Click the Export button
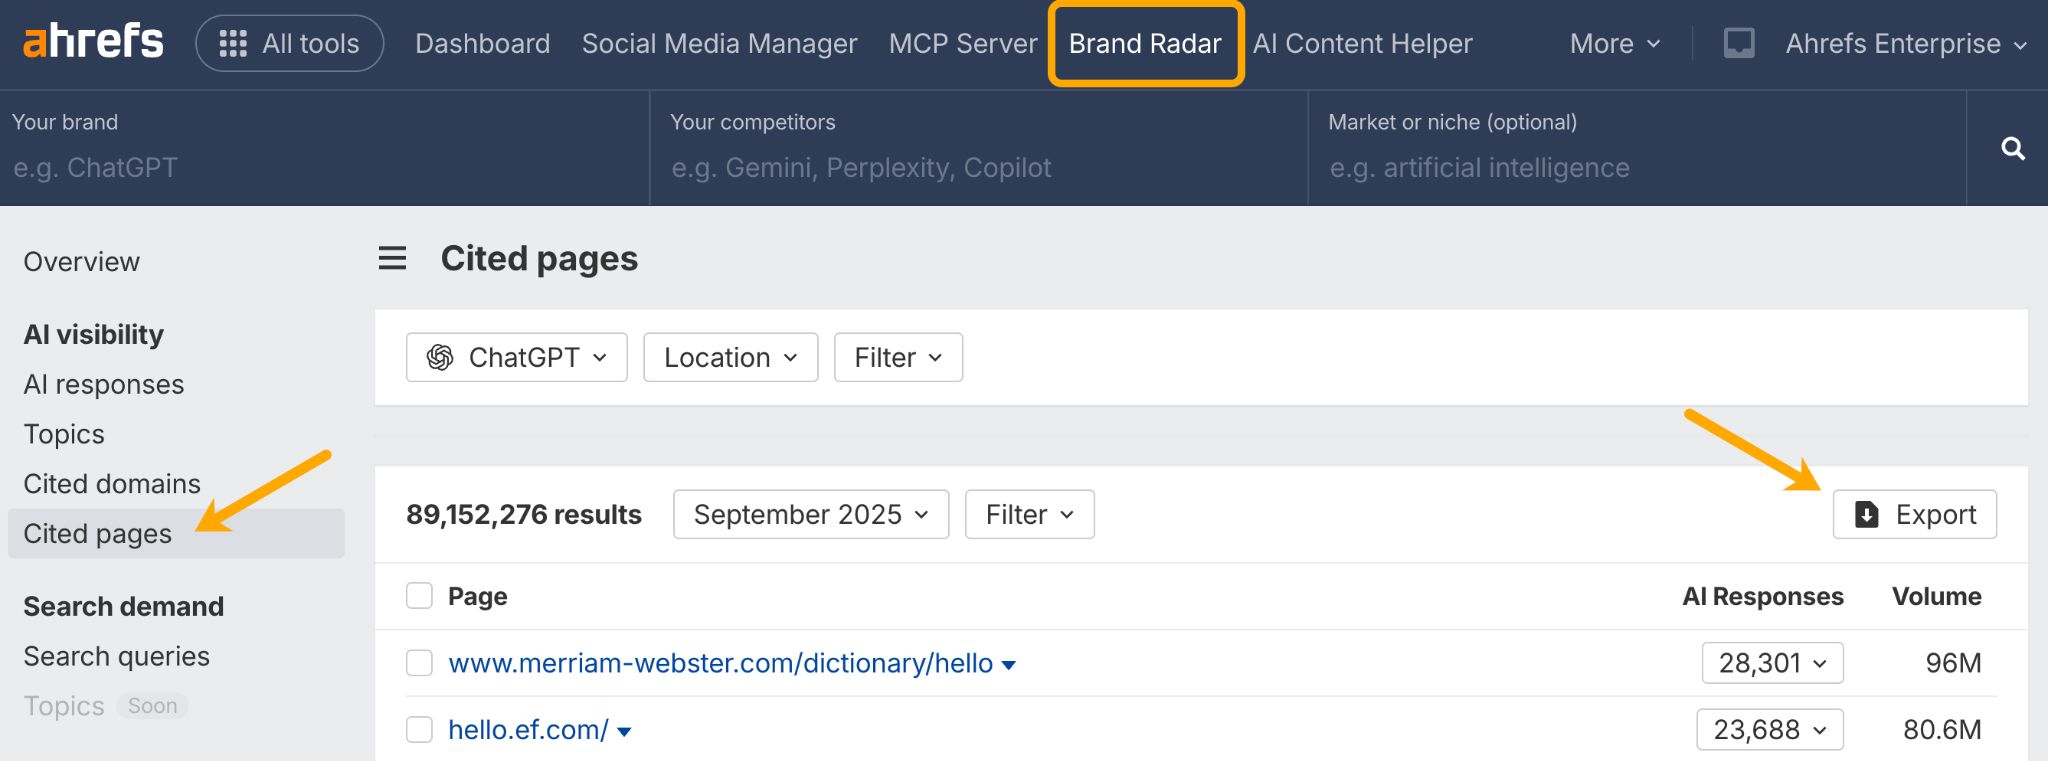This screenshot has height=761, width=2048. click(1914, 514)
